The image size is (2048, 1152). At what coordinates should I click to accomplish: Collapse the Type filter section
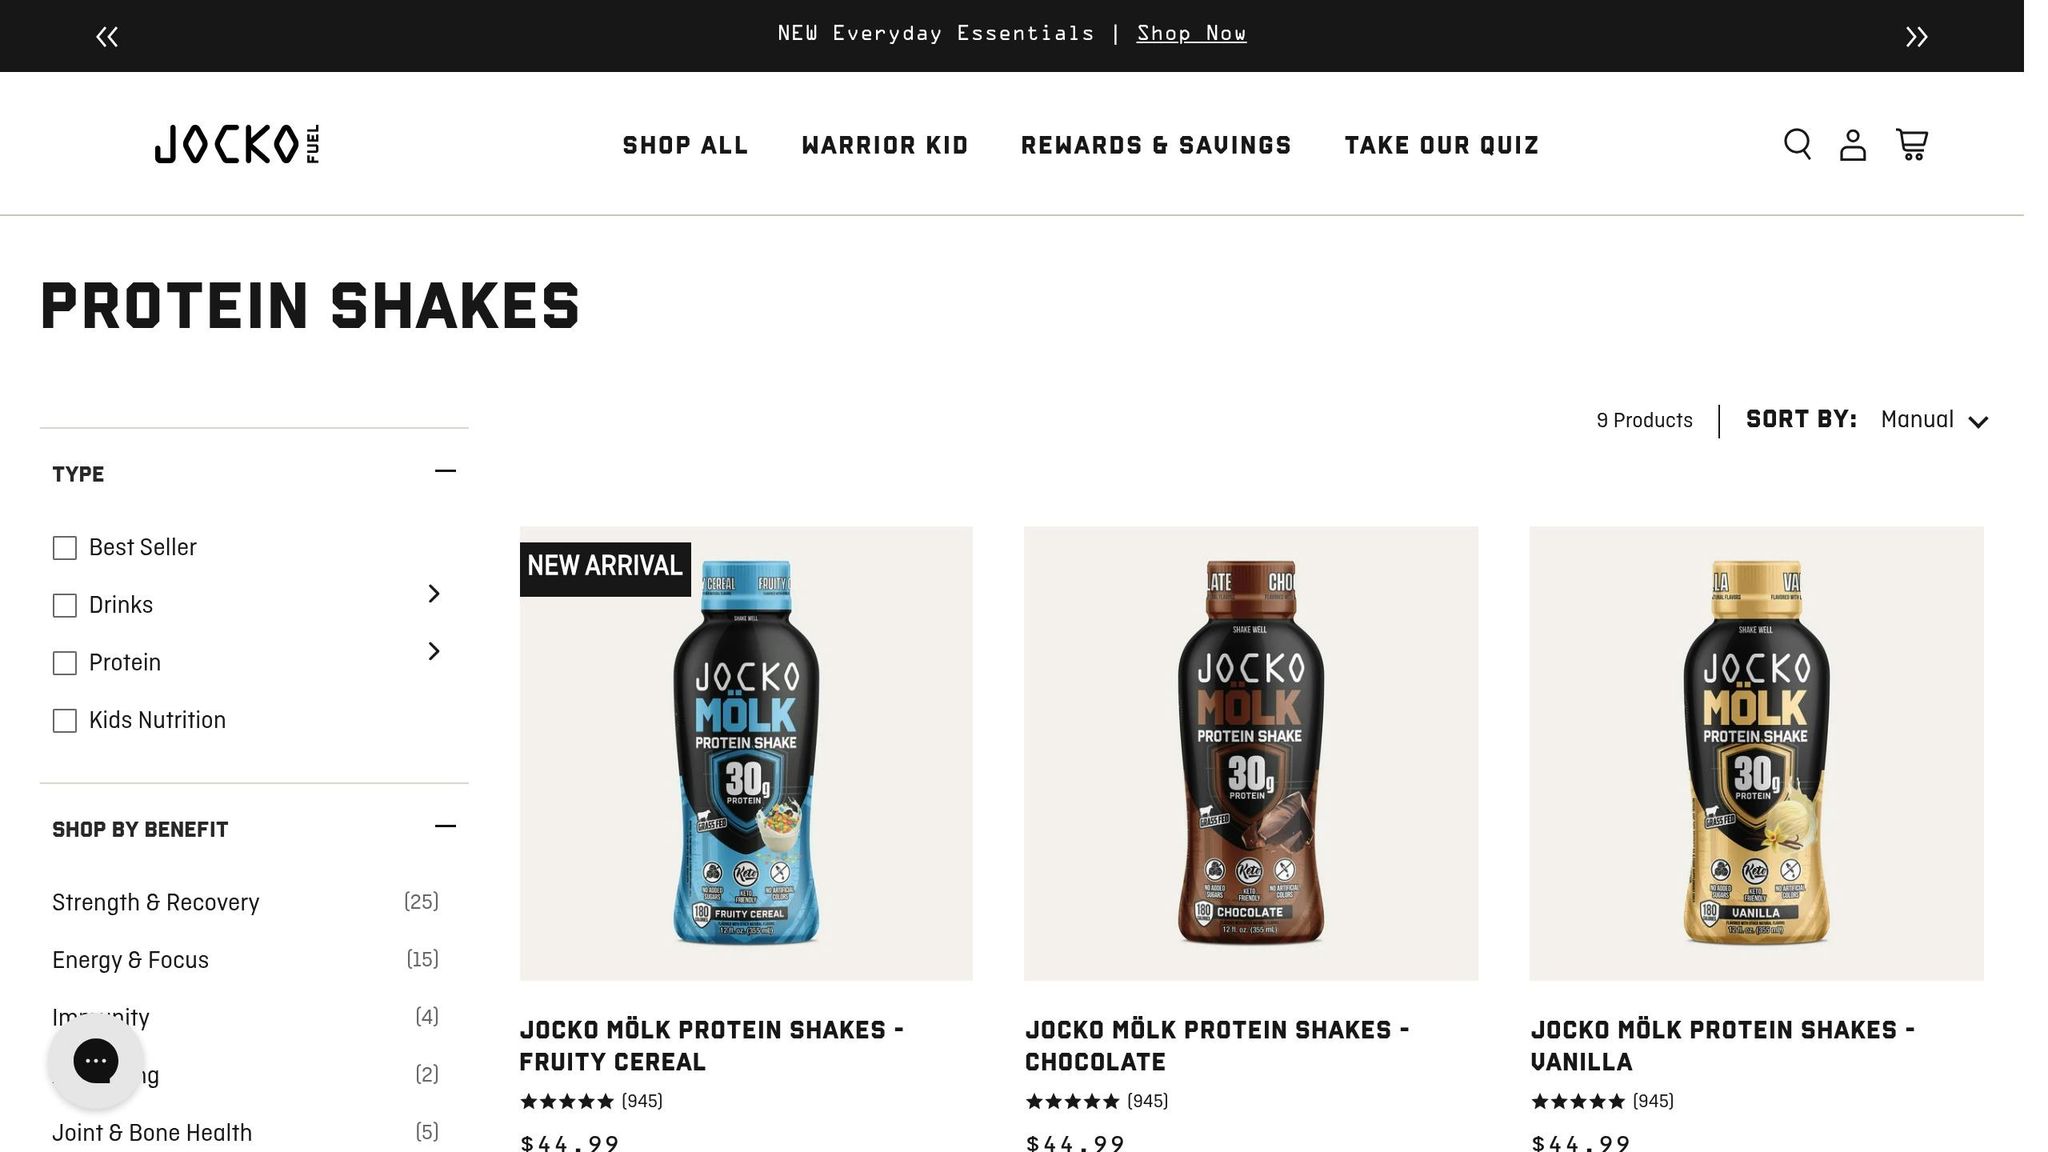(x=445, y=471)
